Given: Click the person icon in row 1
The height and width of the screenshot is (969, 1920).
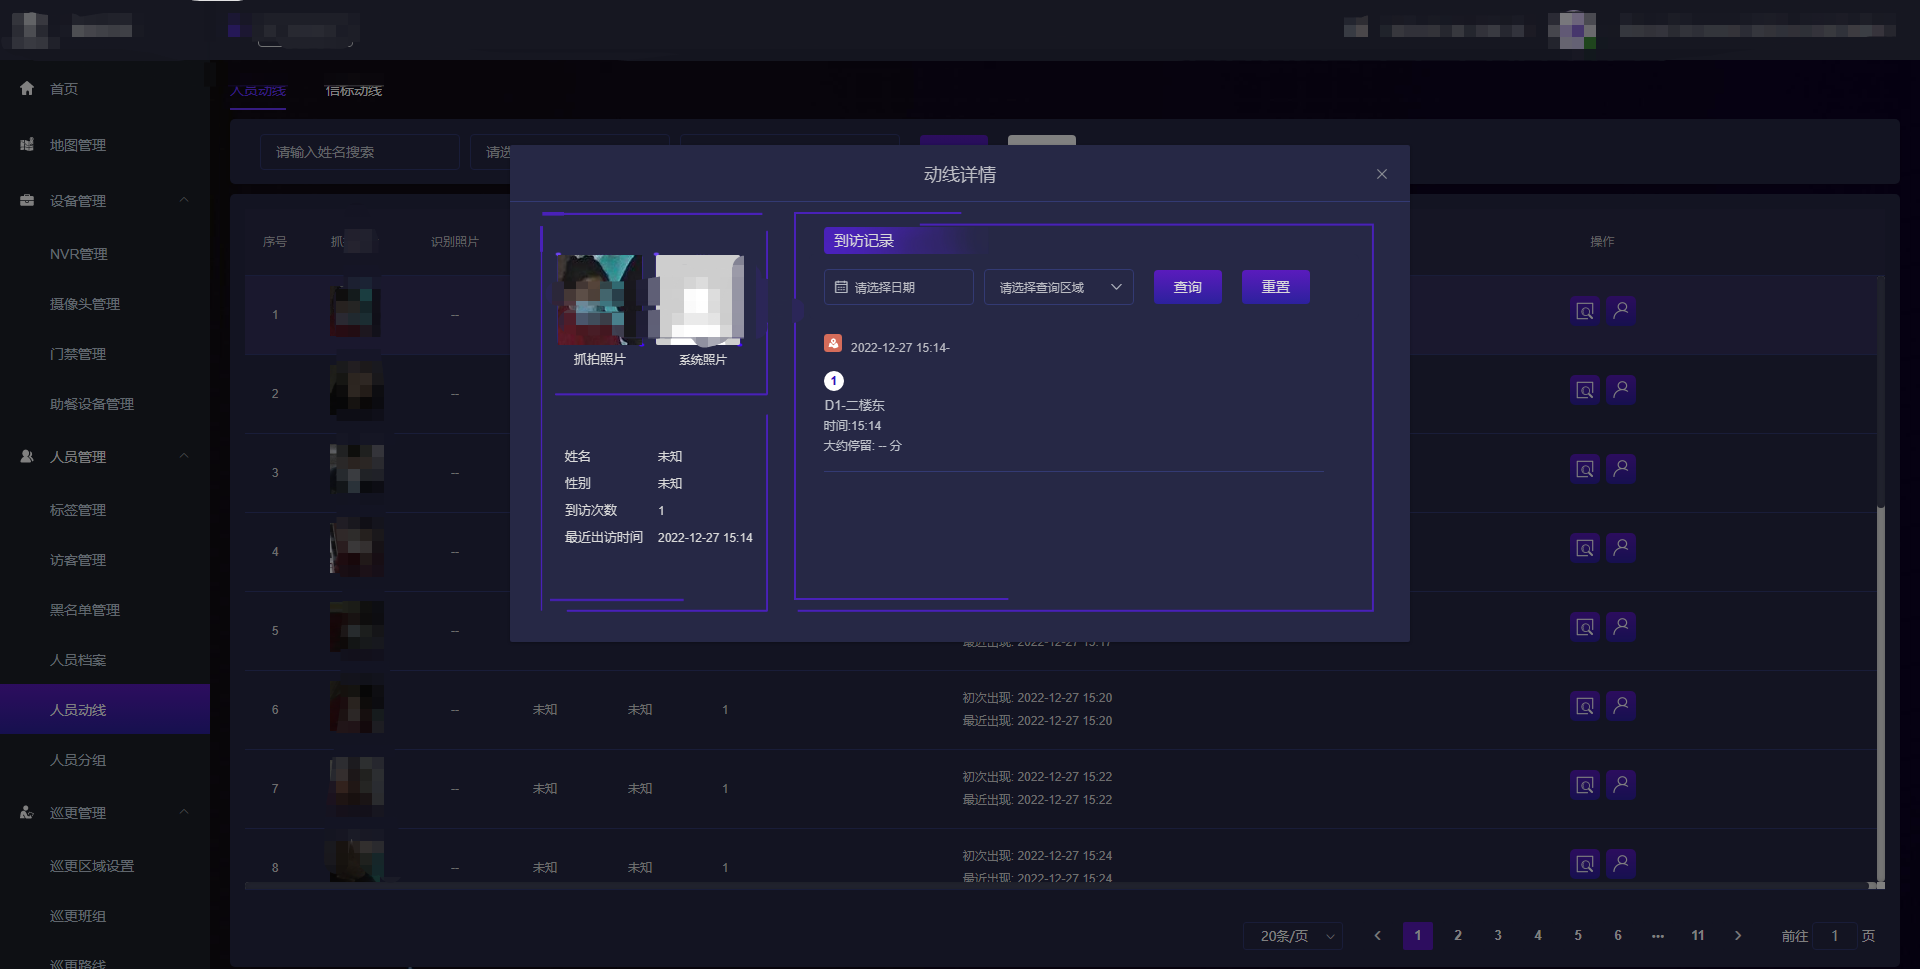Looking at the screenshot, I should [1621, 310].
